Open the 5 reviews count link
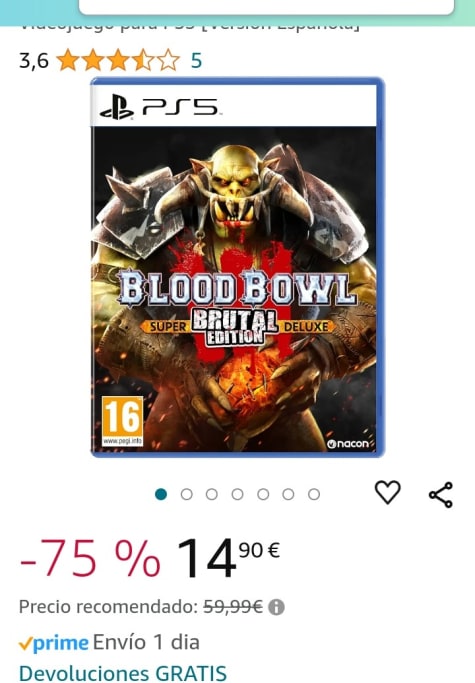Viewport: 475px width, 683px height. [196, 61]
